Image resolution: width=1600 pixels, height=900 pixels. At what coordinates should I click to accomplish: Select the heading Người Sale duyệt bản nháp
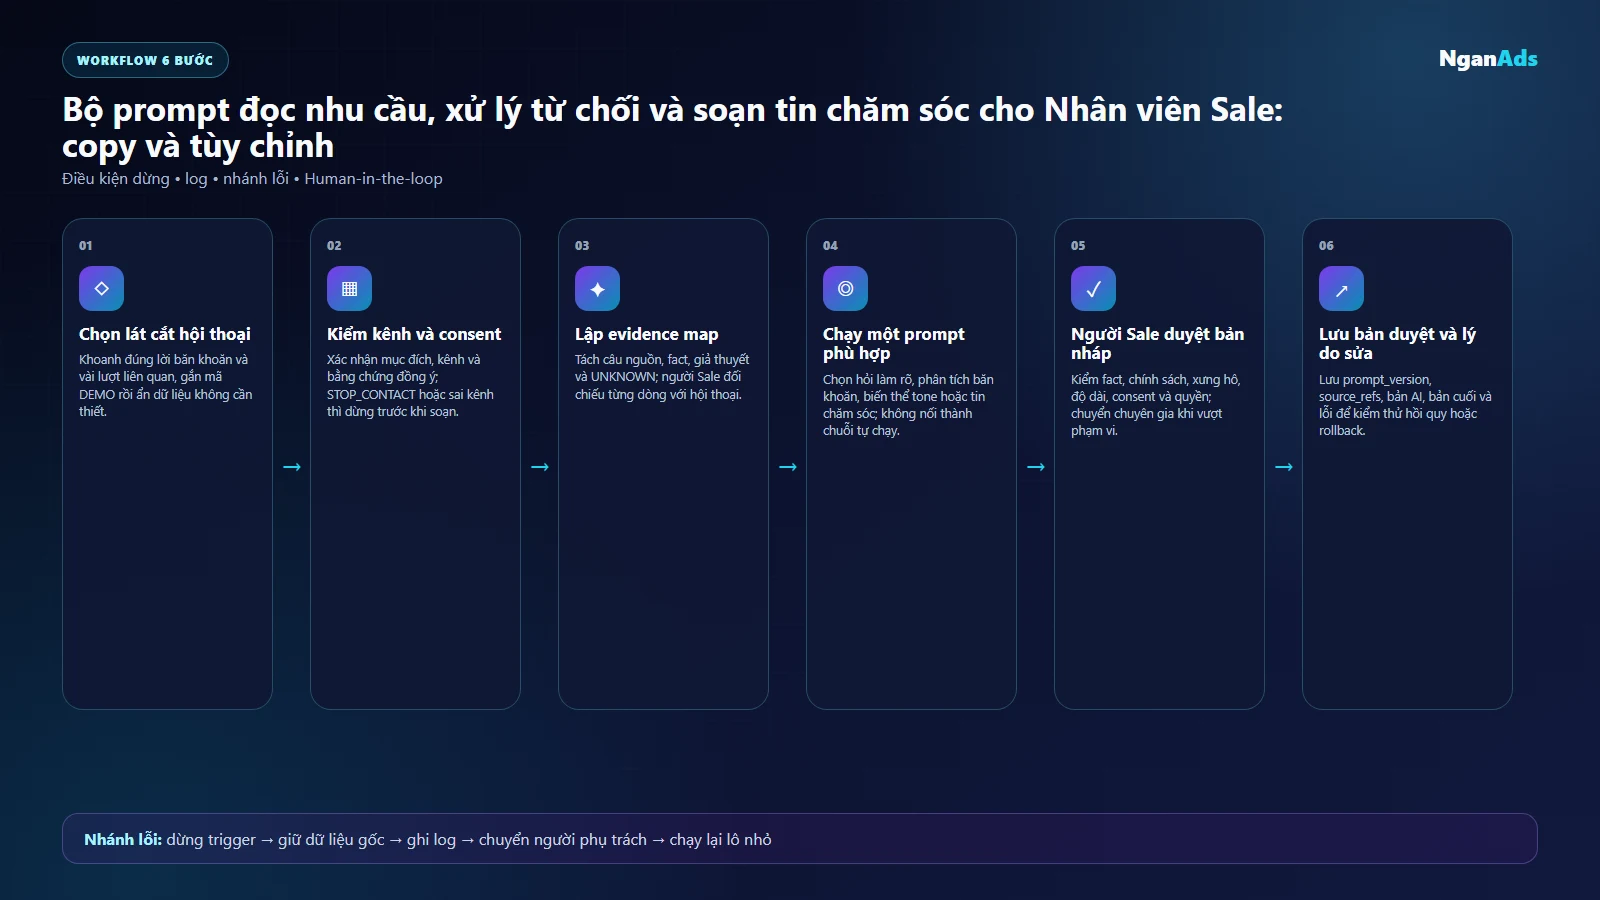pos(1158,343)
